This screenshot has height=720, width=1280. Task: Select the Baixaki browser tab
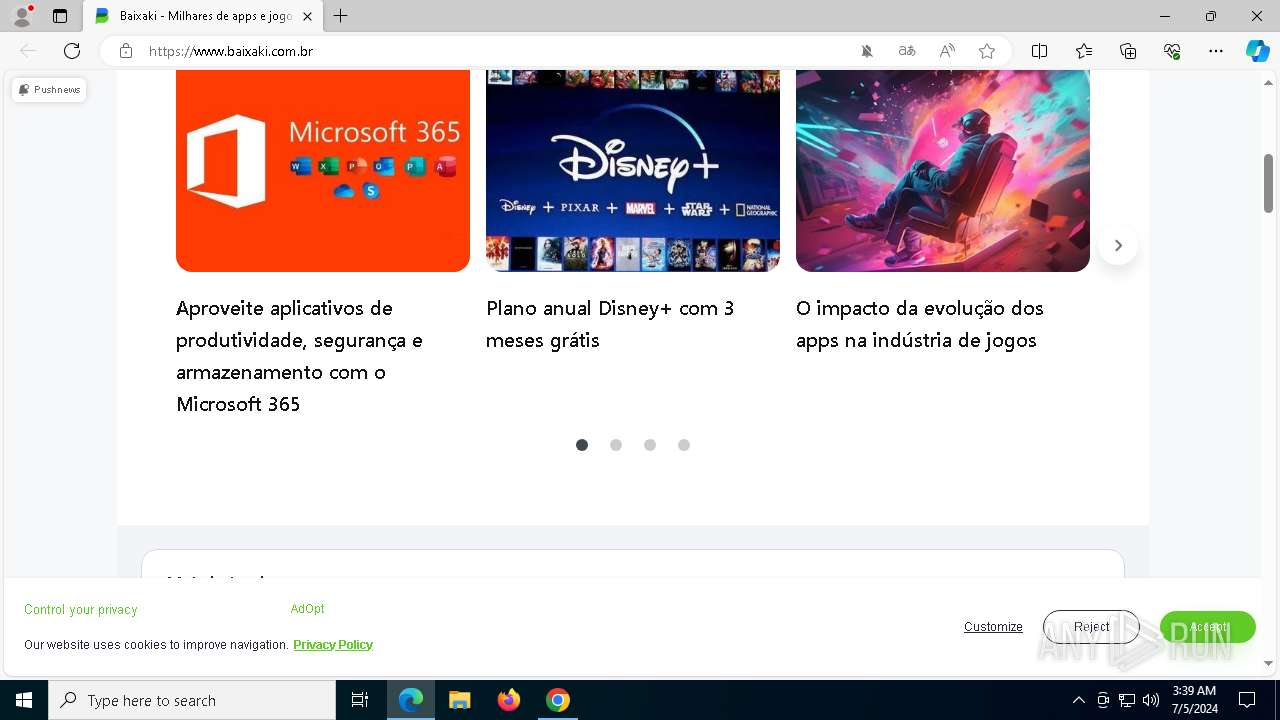[203, 16]
